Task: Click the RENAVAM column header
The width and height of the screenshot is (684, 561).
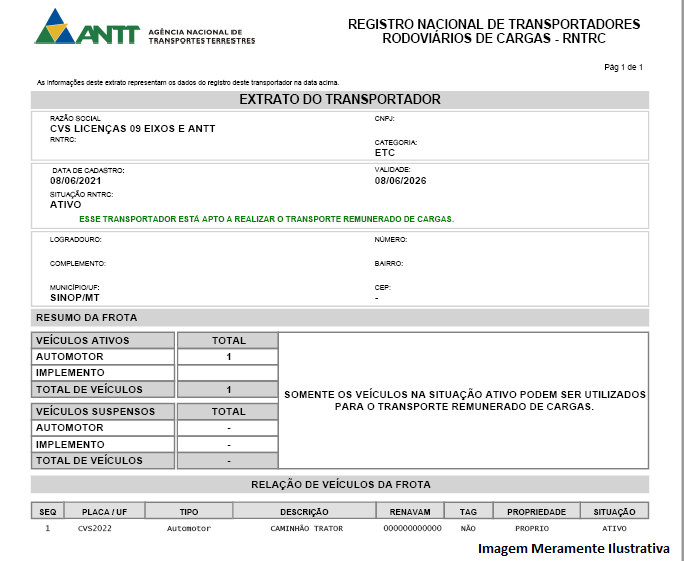Action: tap(412, 511)
